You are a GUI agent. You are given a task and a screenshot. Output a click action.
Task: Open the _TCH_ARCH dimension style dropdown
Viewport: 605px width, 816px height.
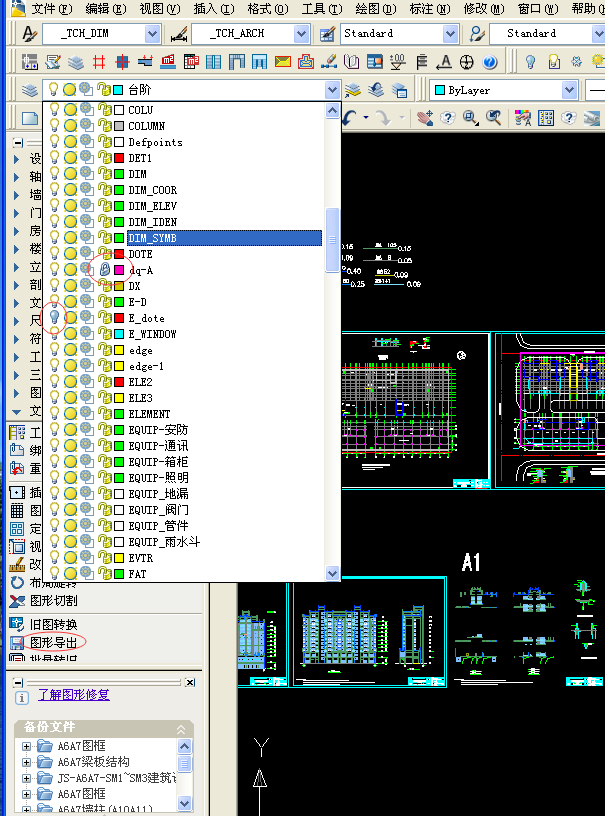(x=301, y=34)
